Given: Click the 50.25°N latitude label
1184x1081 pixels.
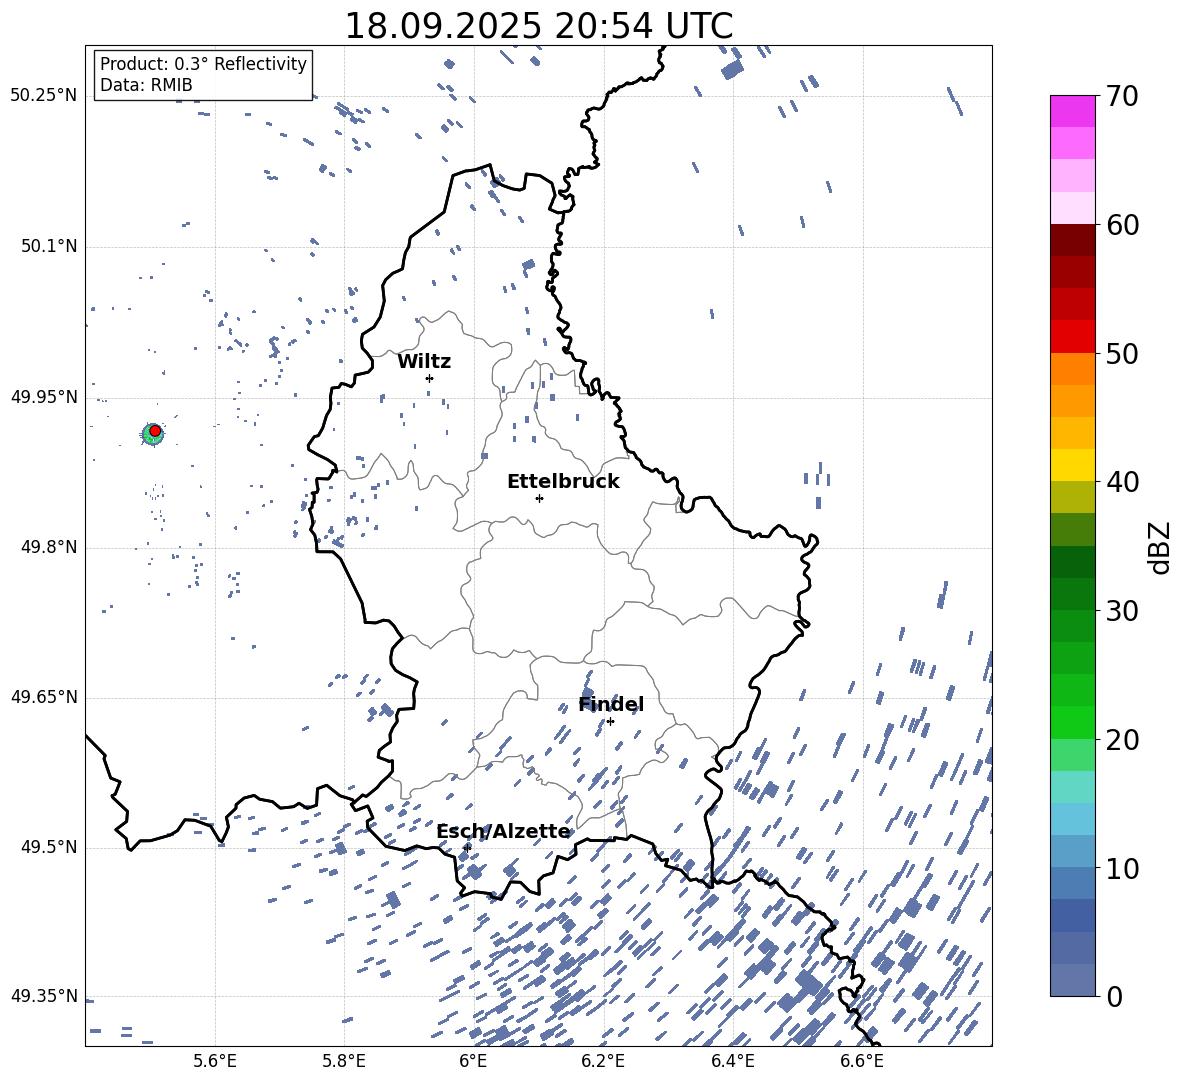Looking at the screenshot, I should (44, 96).
